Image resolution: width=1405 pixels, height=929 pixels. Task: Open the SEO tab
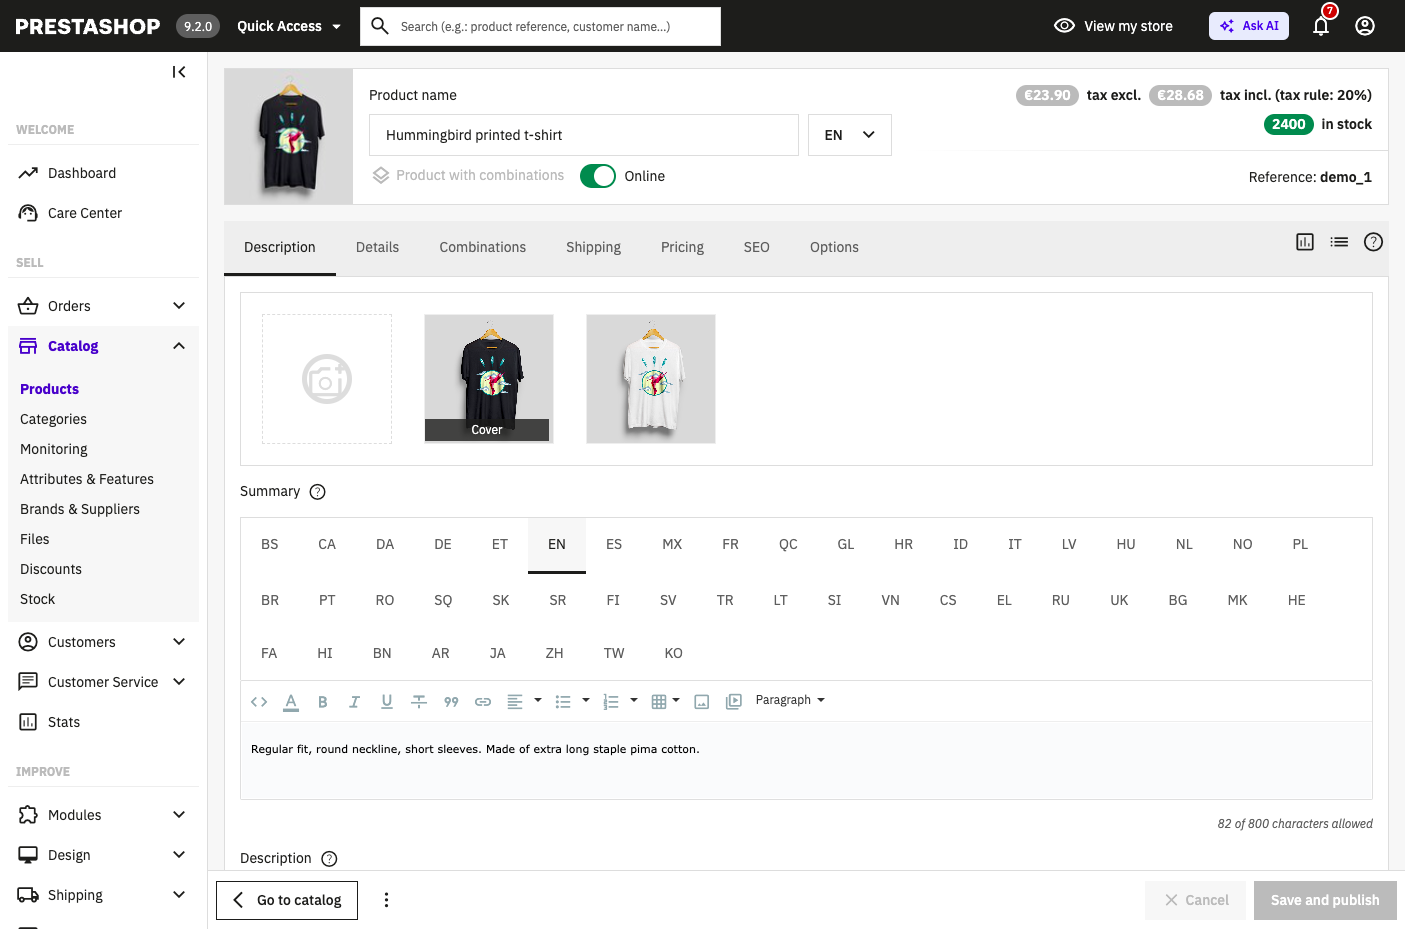[757, 247]
